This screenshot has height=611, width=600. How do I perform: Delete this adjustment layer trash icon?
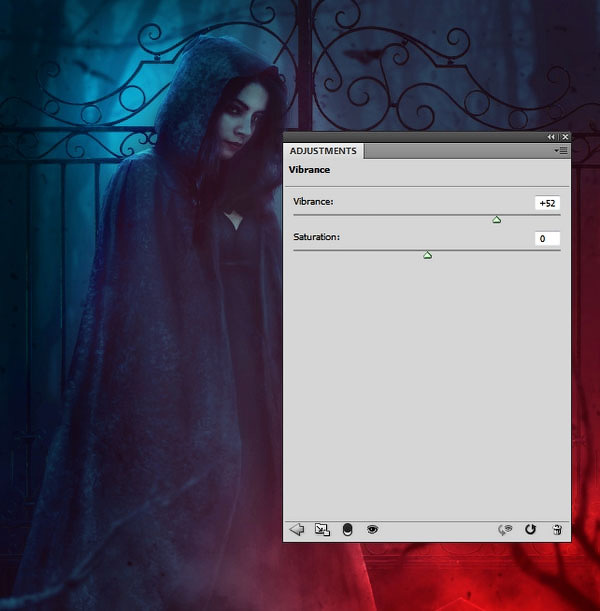point(558,530)
